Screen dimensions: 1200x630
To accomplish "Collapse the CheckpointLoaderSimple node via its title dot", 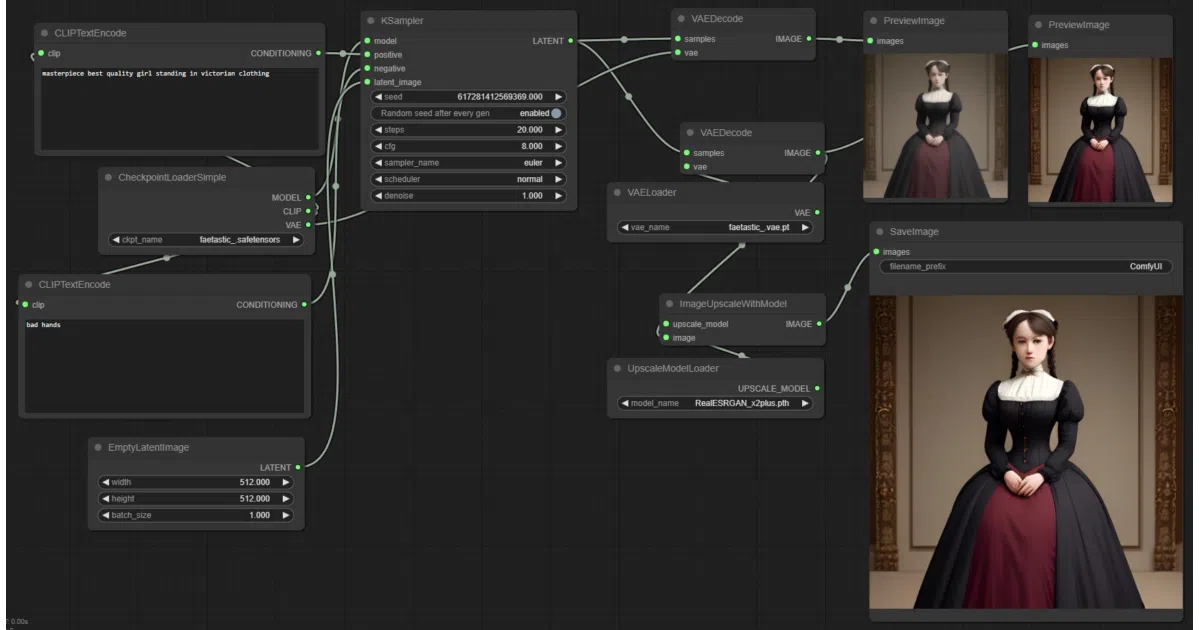I will click(x=107, y=177).
